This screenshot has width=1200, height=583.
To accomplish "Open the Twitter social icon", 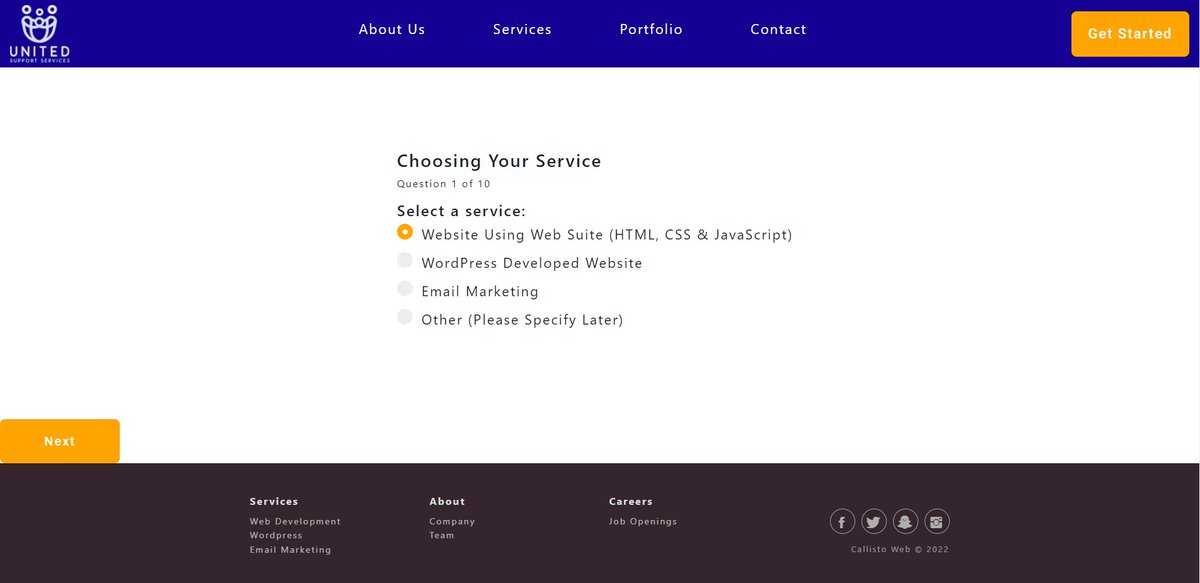I will click(873, 521).
